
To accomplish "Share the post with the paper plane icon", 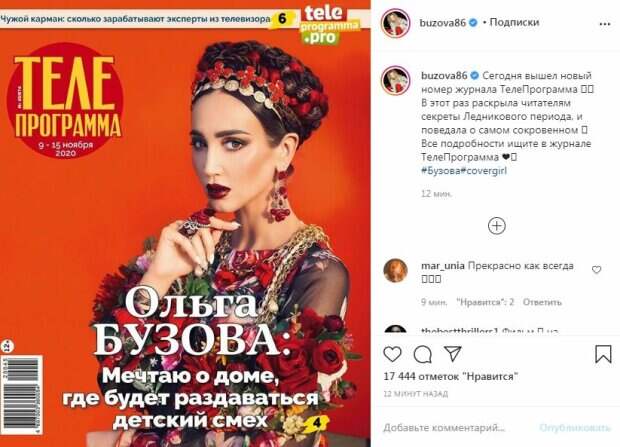I will (x=453, y=354).
